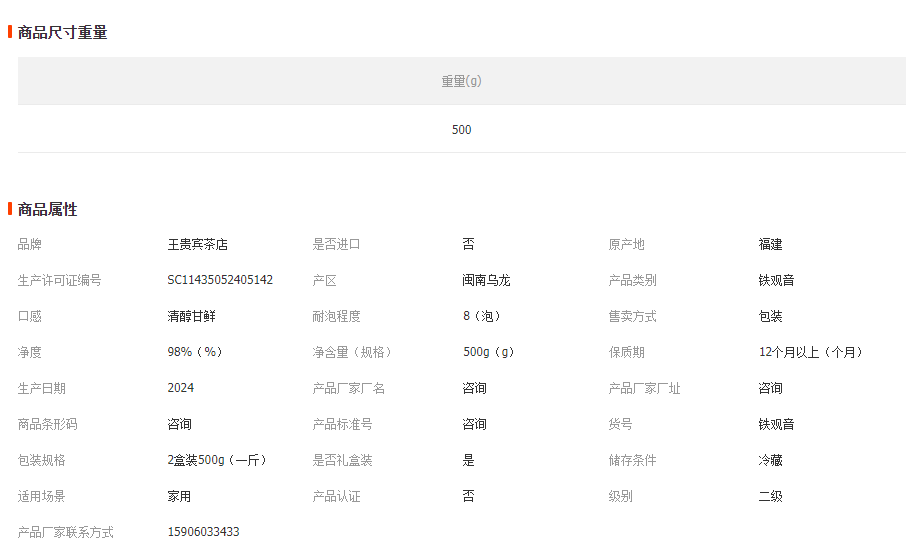Click the weight value 500 in table

(461, 130)
